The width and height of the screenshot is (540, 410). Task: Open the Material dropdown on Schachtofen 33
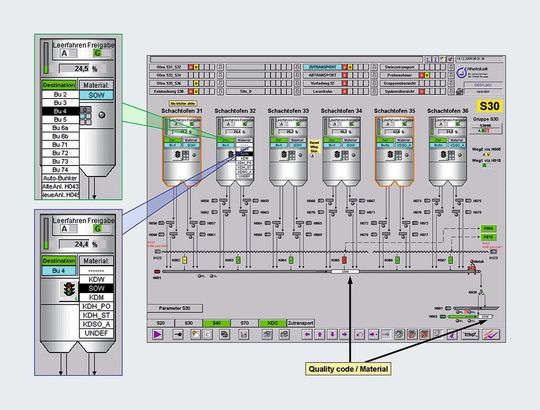[297, 140]
